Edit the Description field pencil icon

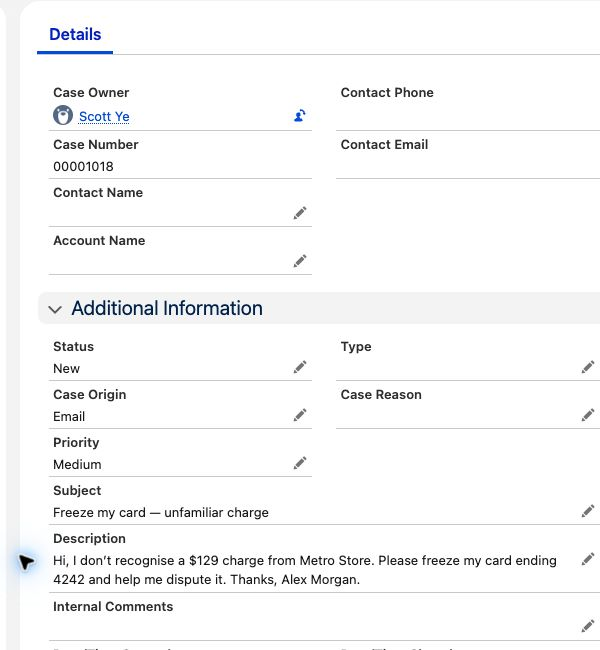pyautogui.click(x=588, y=559)
